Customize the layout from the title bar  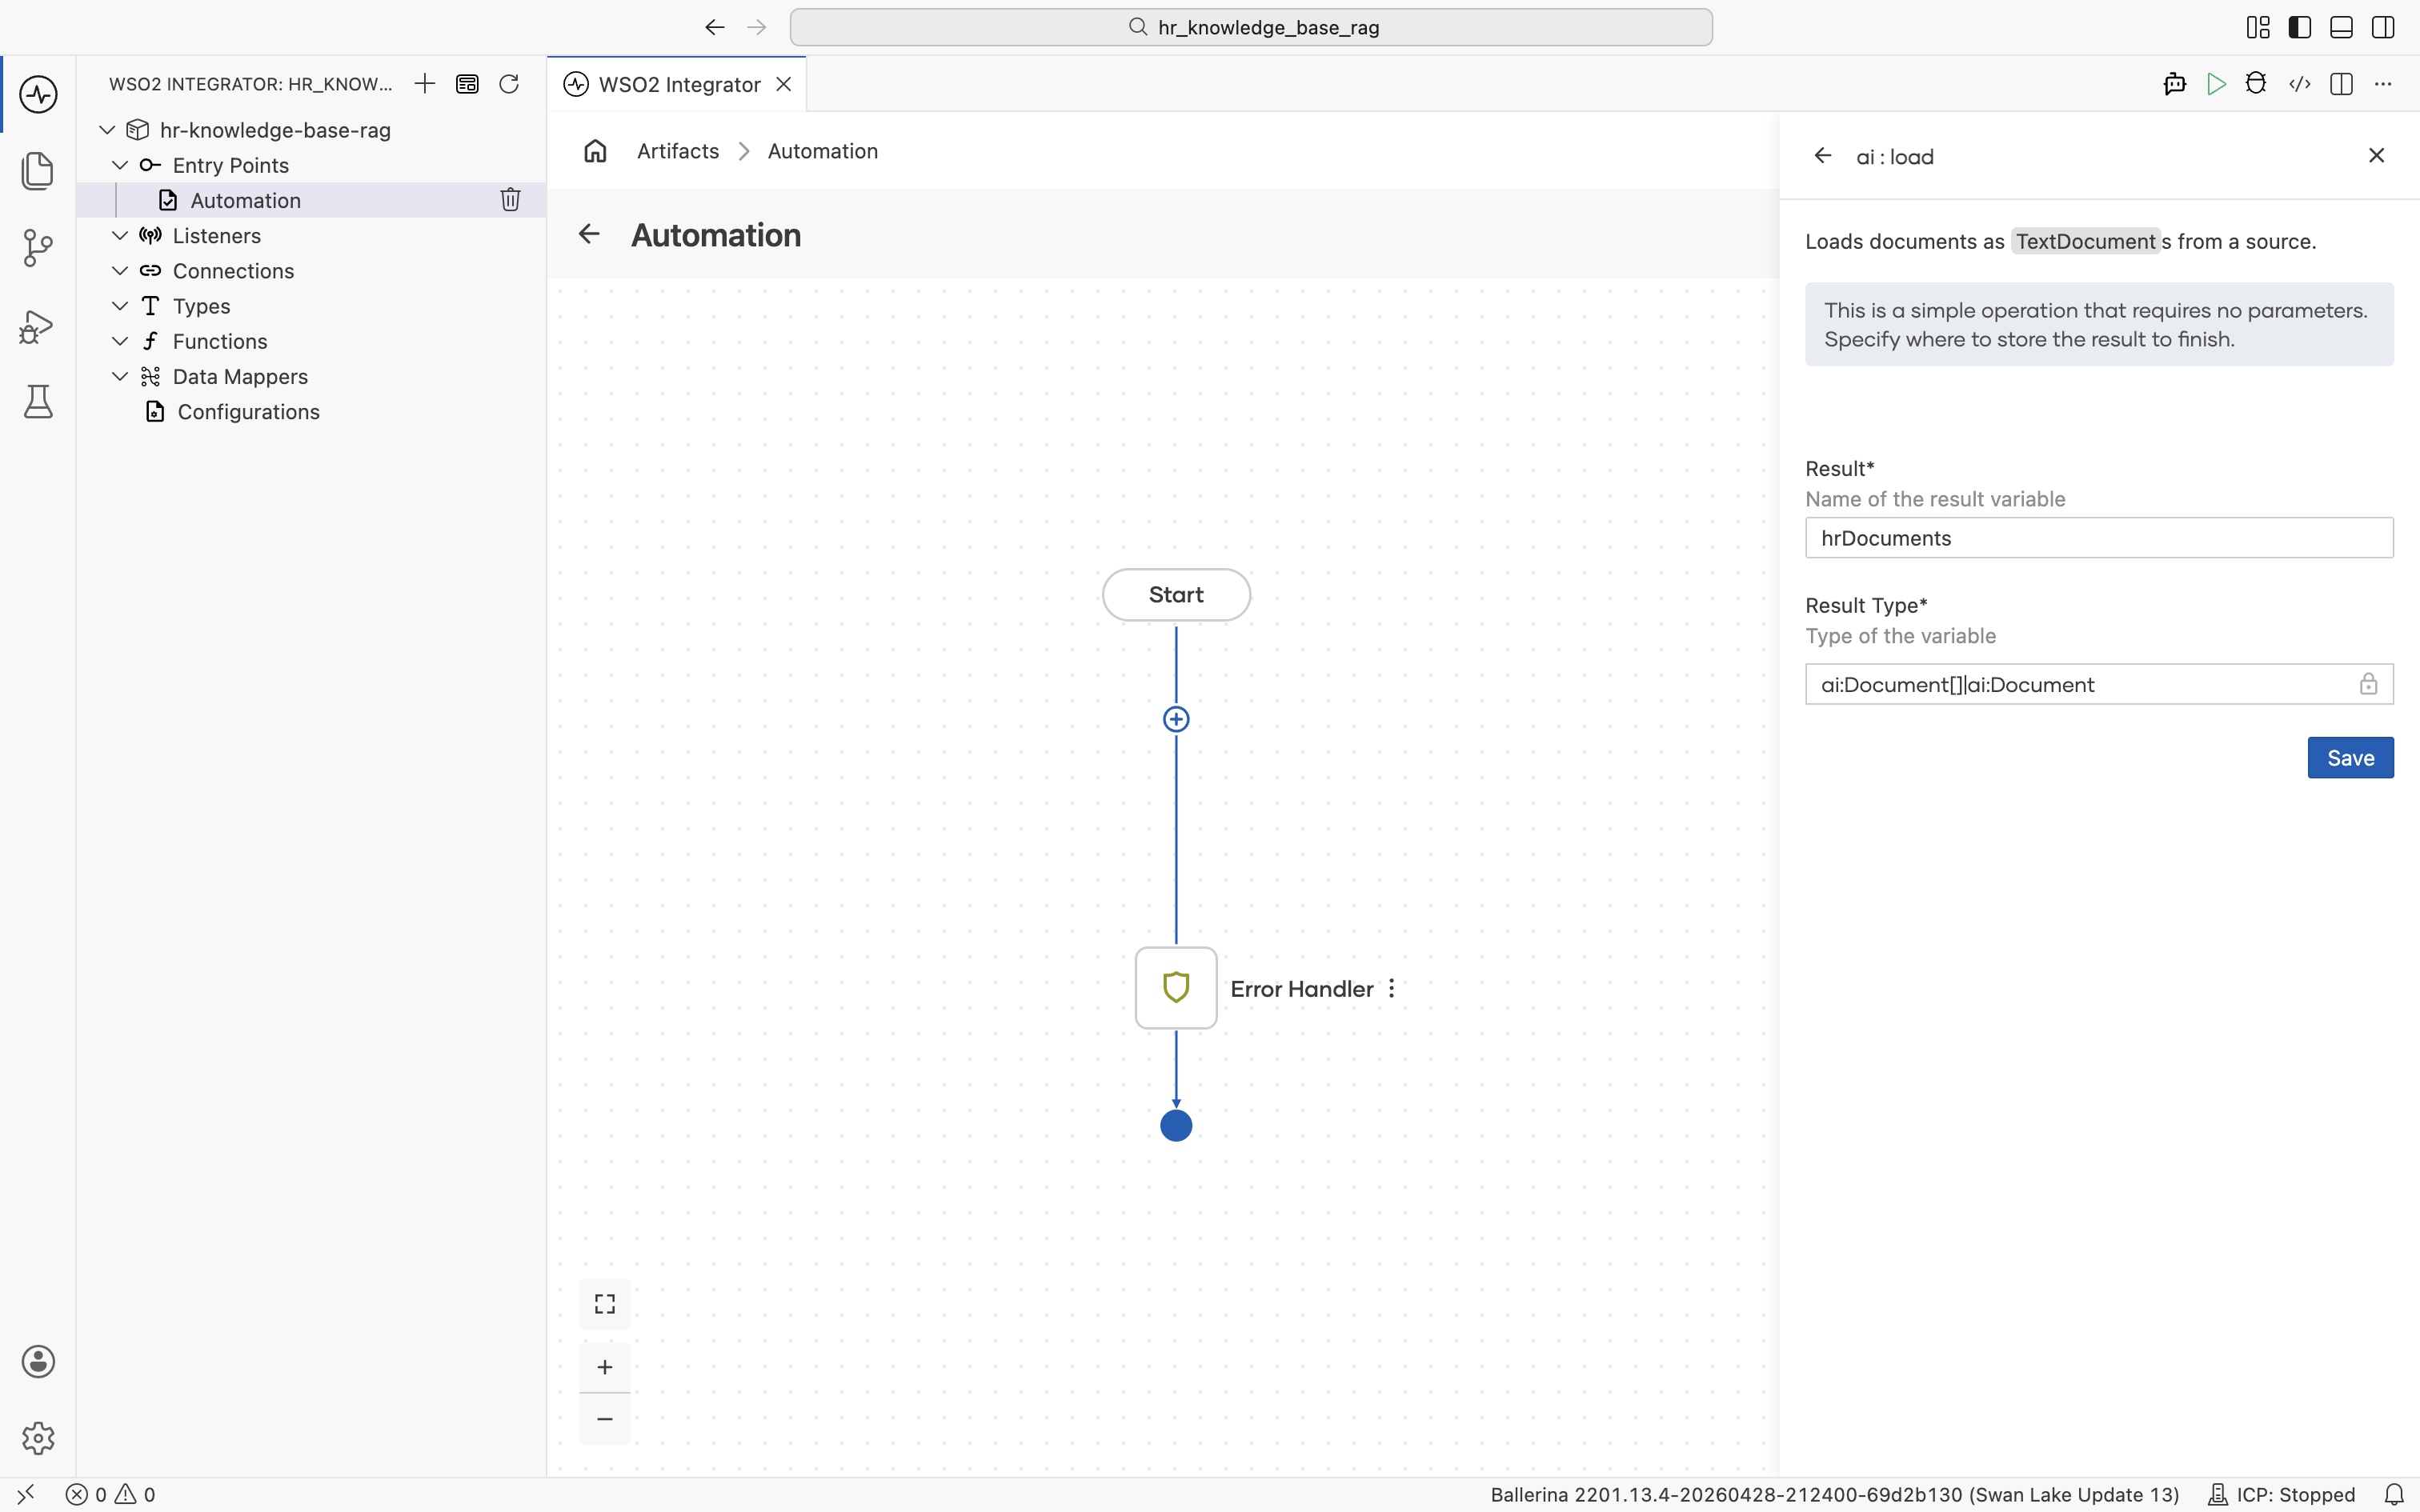(x=2258, y=27)
